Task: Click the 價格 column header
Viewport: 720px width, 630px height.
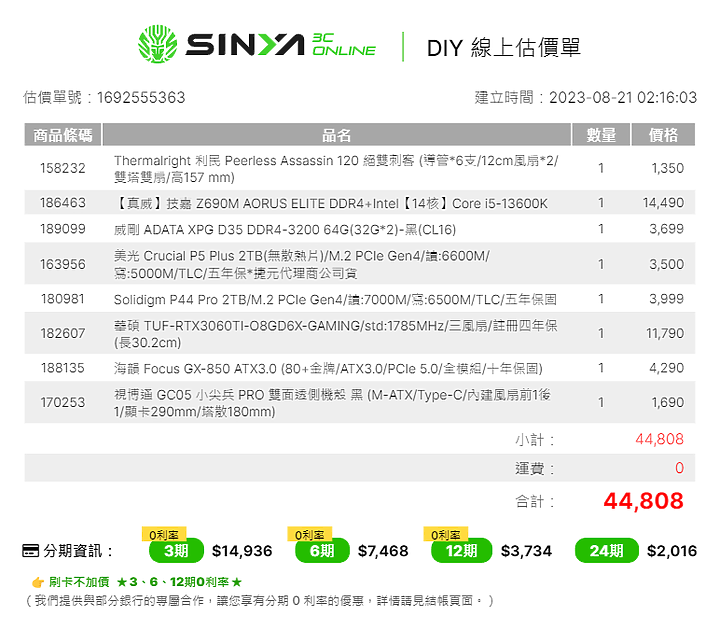Action: (663, 135)
